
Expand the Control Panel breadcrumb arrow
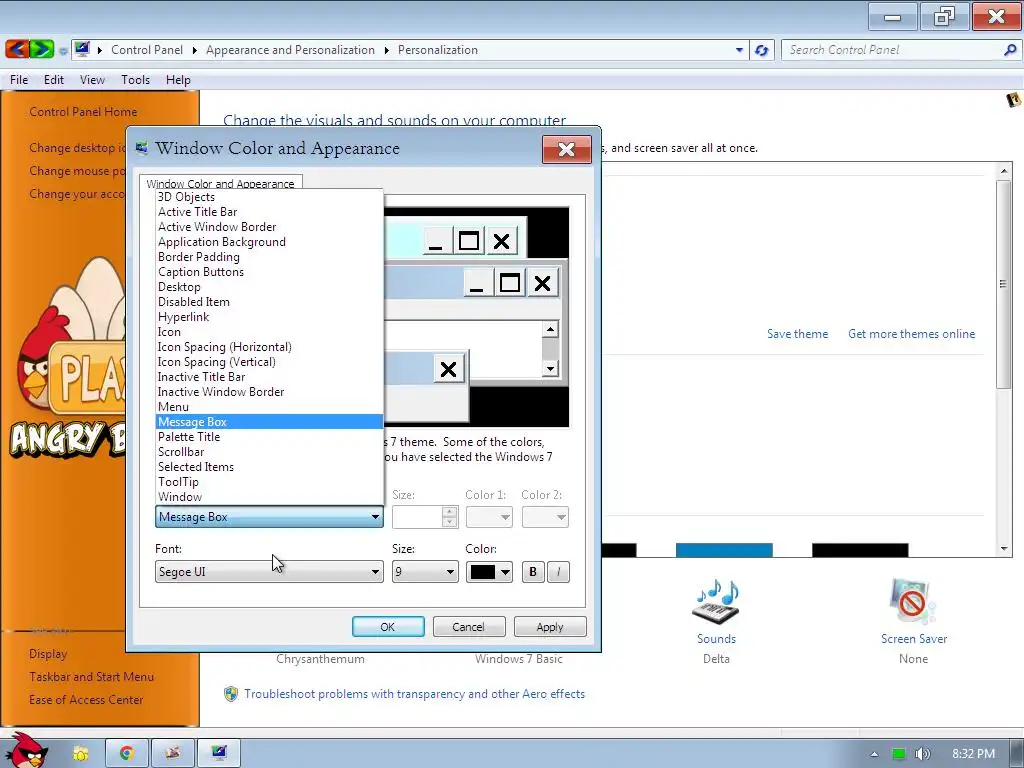pyautogui.click(x=196, y=50)
